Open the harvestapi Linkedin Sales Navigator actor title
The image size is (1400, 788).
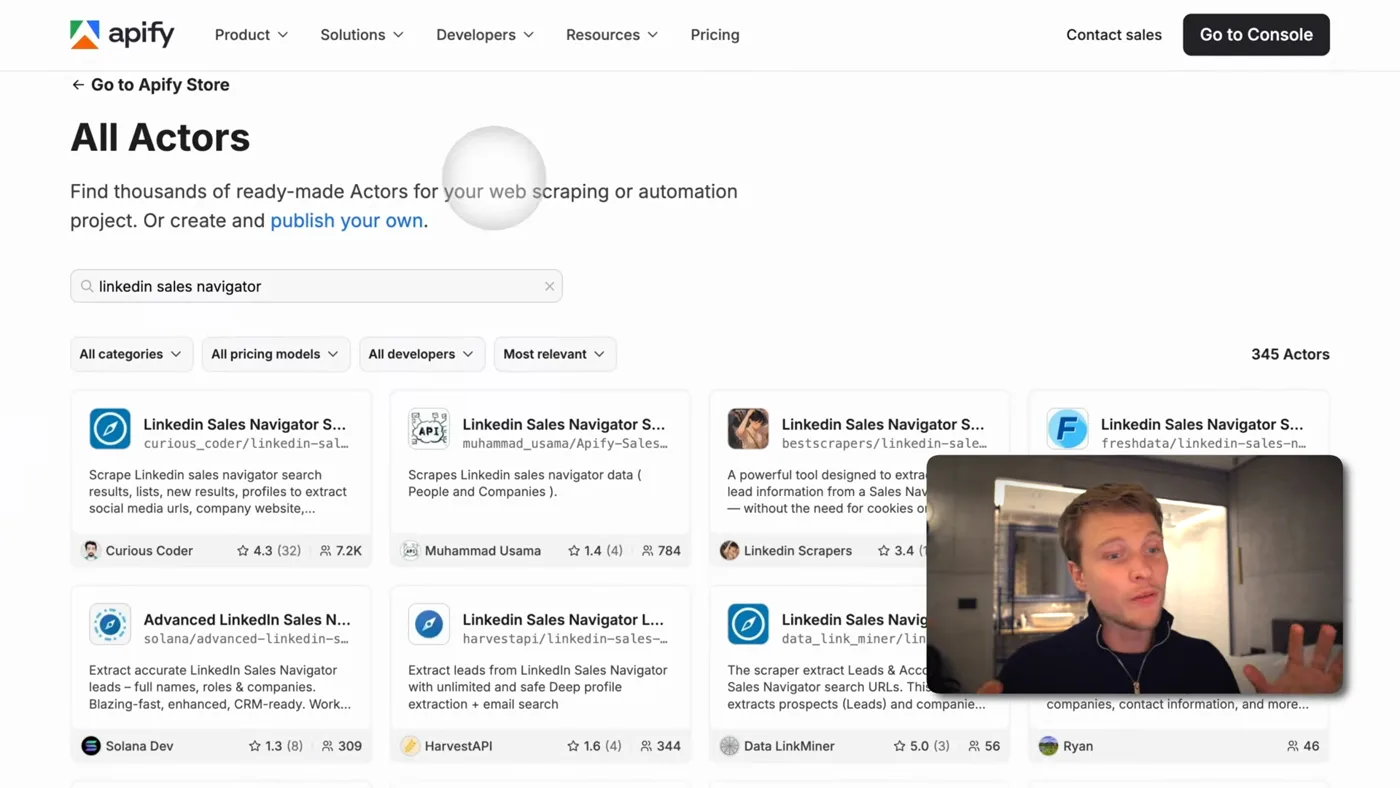(x=563, y=619)
